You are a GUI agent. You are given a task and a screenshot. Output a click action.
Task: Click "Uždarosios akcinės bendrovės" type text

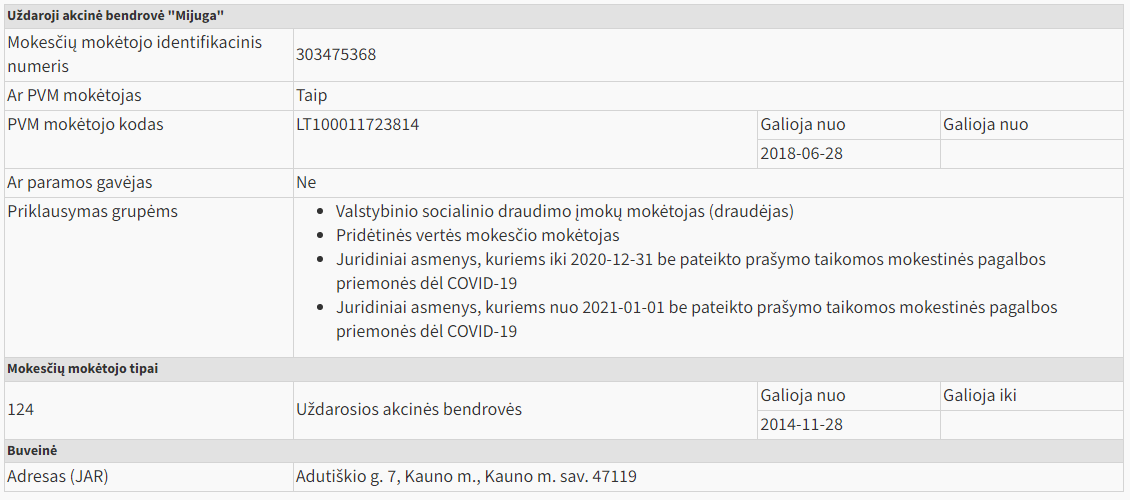coord(409,410)
